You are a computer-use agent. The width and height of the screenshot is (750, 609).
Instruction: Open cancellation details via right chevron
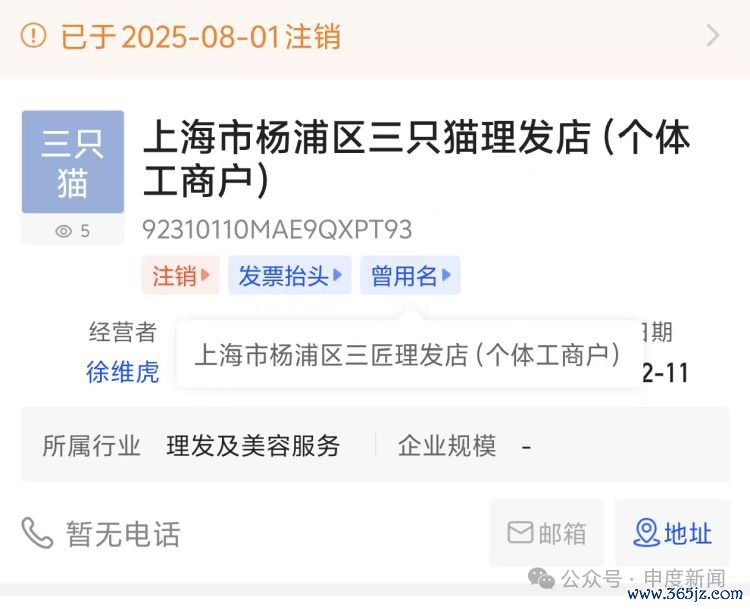coord(713,35)
